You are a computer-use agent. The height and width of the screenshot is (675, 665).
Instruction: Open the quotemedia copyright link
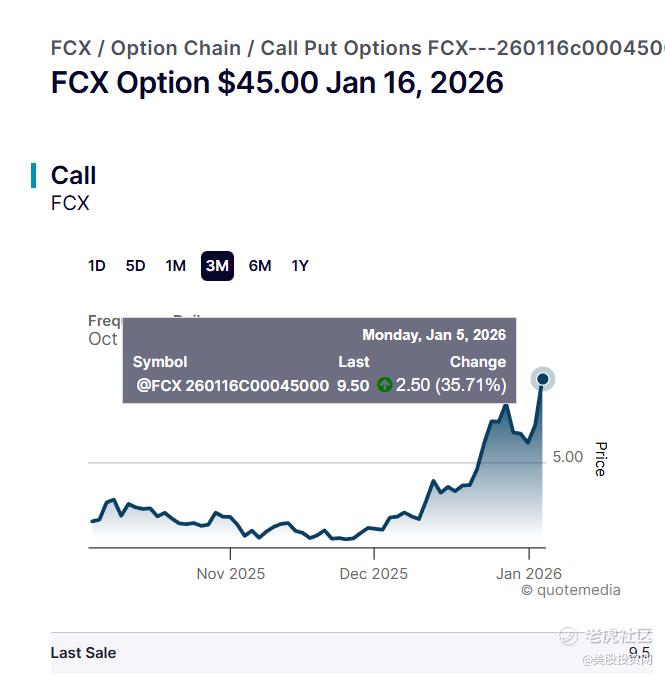tap(570, 590)
